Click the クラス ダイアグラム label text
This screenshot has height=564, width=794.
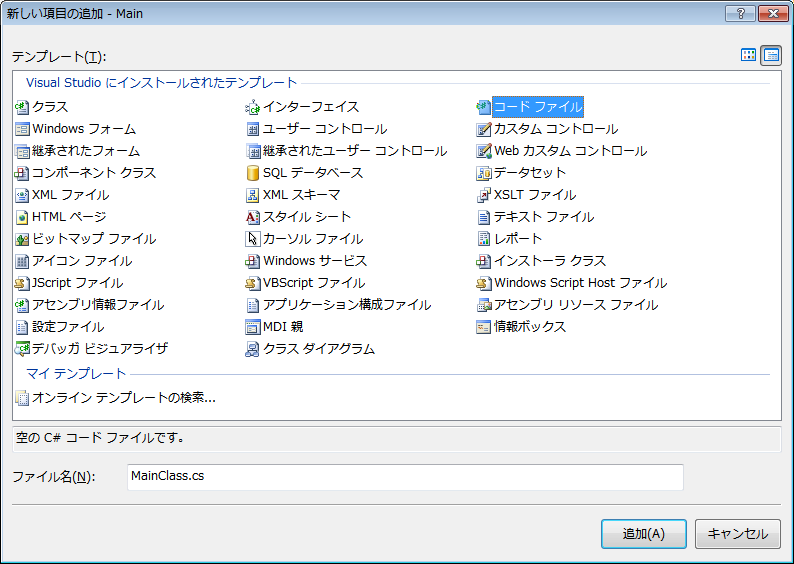pos(319,349)
